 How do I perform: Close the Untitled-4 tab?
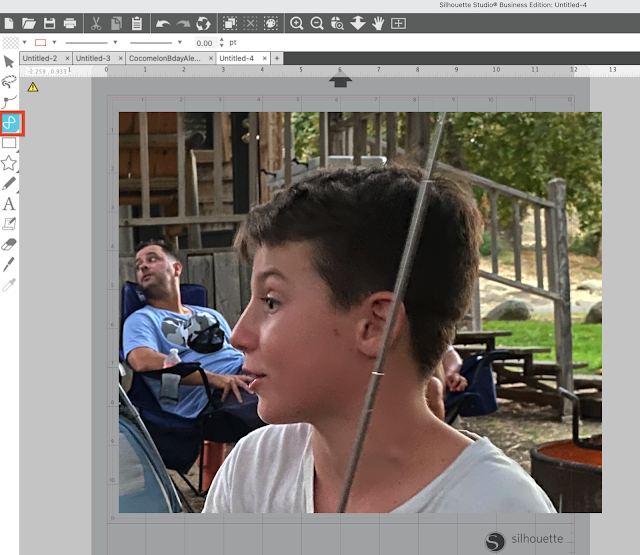coord(264,59)
